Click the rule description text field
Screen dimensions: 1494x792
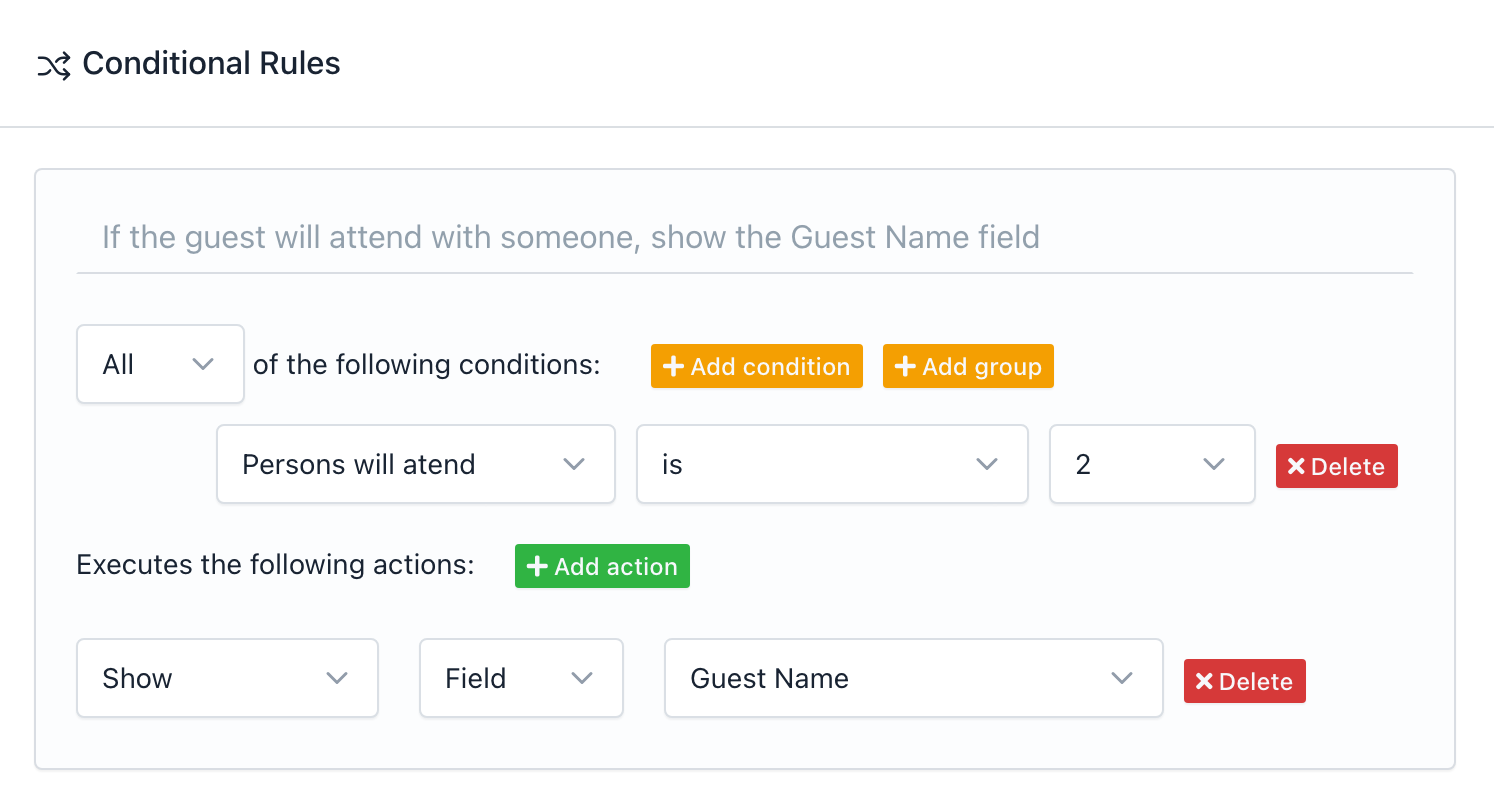coord(744,238)
